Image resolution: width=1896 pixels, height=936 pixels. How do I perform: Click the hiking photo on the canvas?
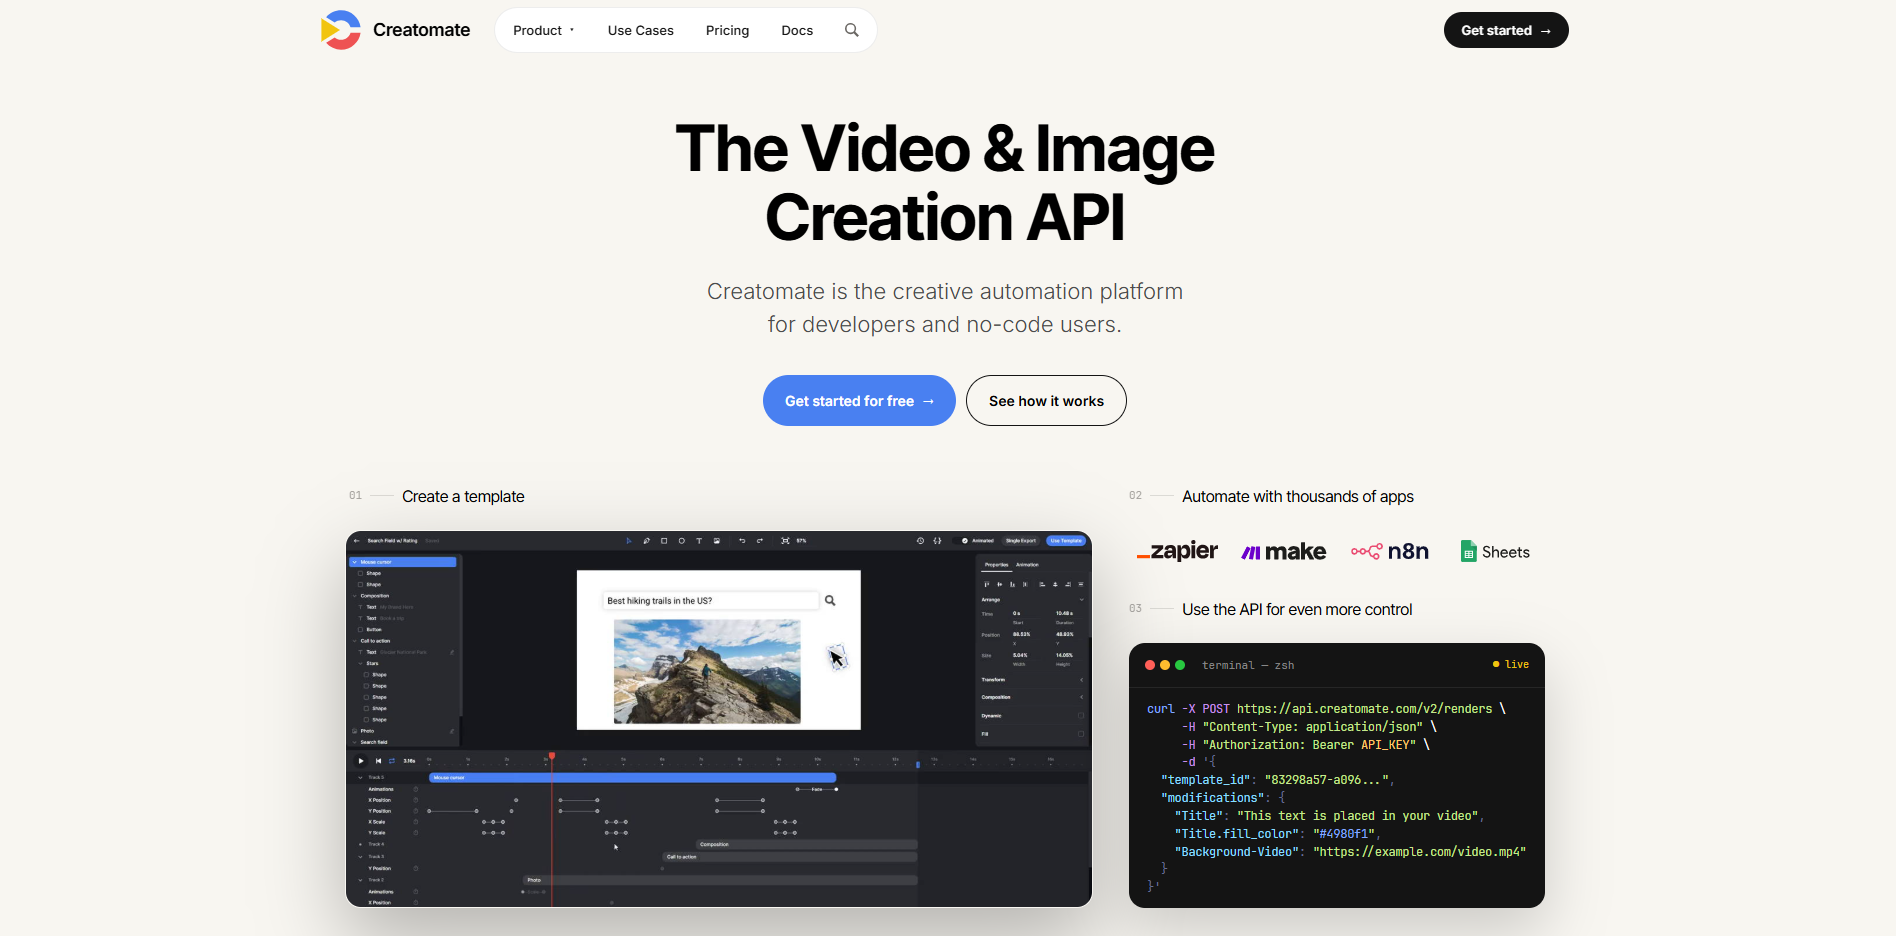click(x=707, y=671)
